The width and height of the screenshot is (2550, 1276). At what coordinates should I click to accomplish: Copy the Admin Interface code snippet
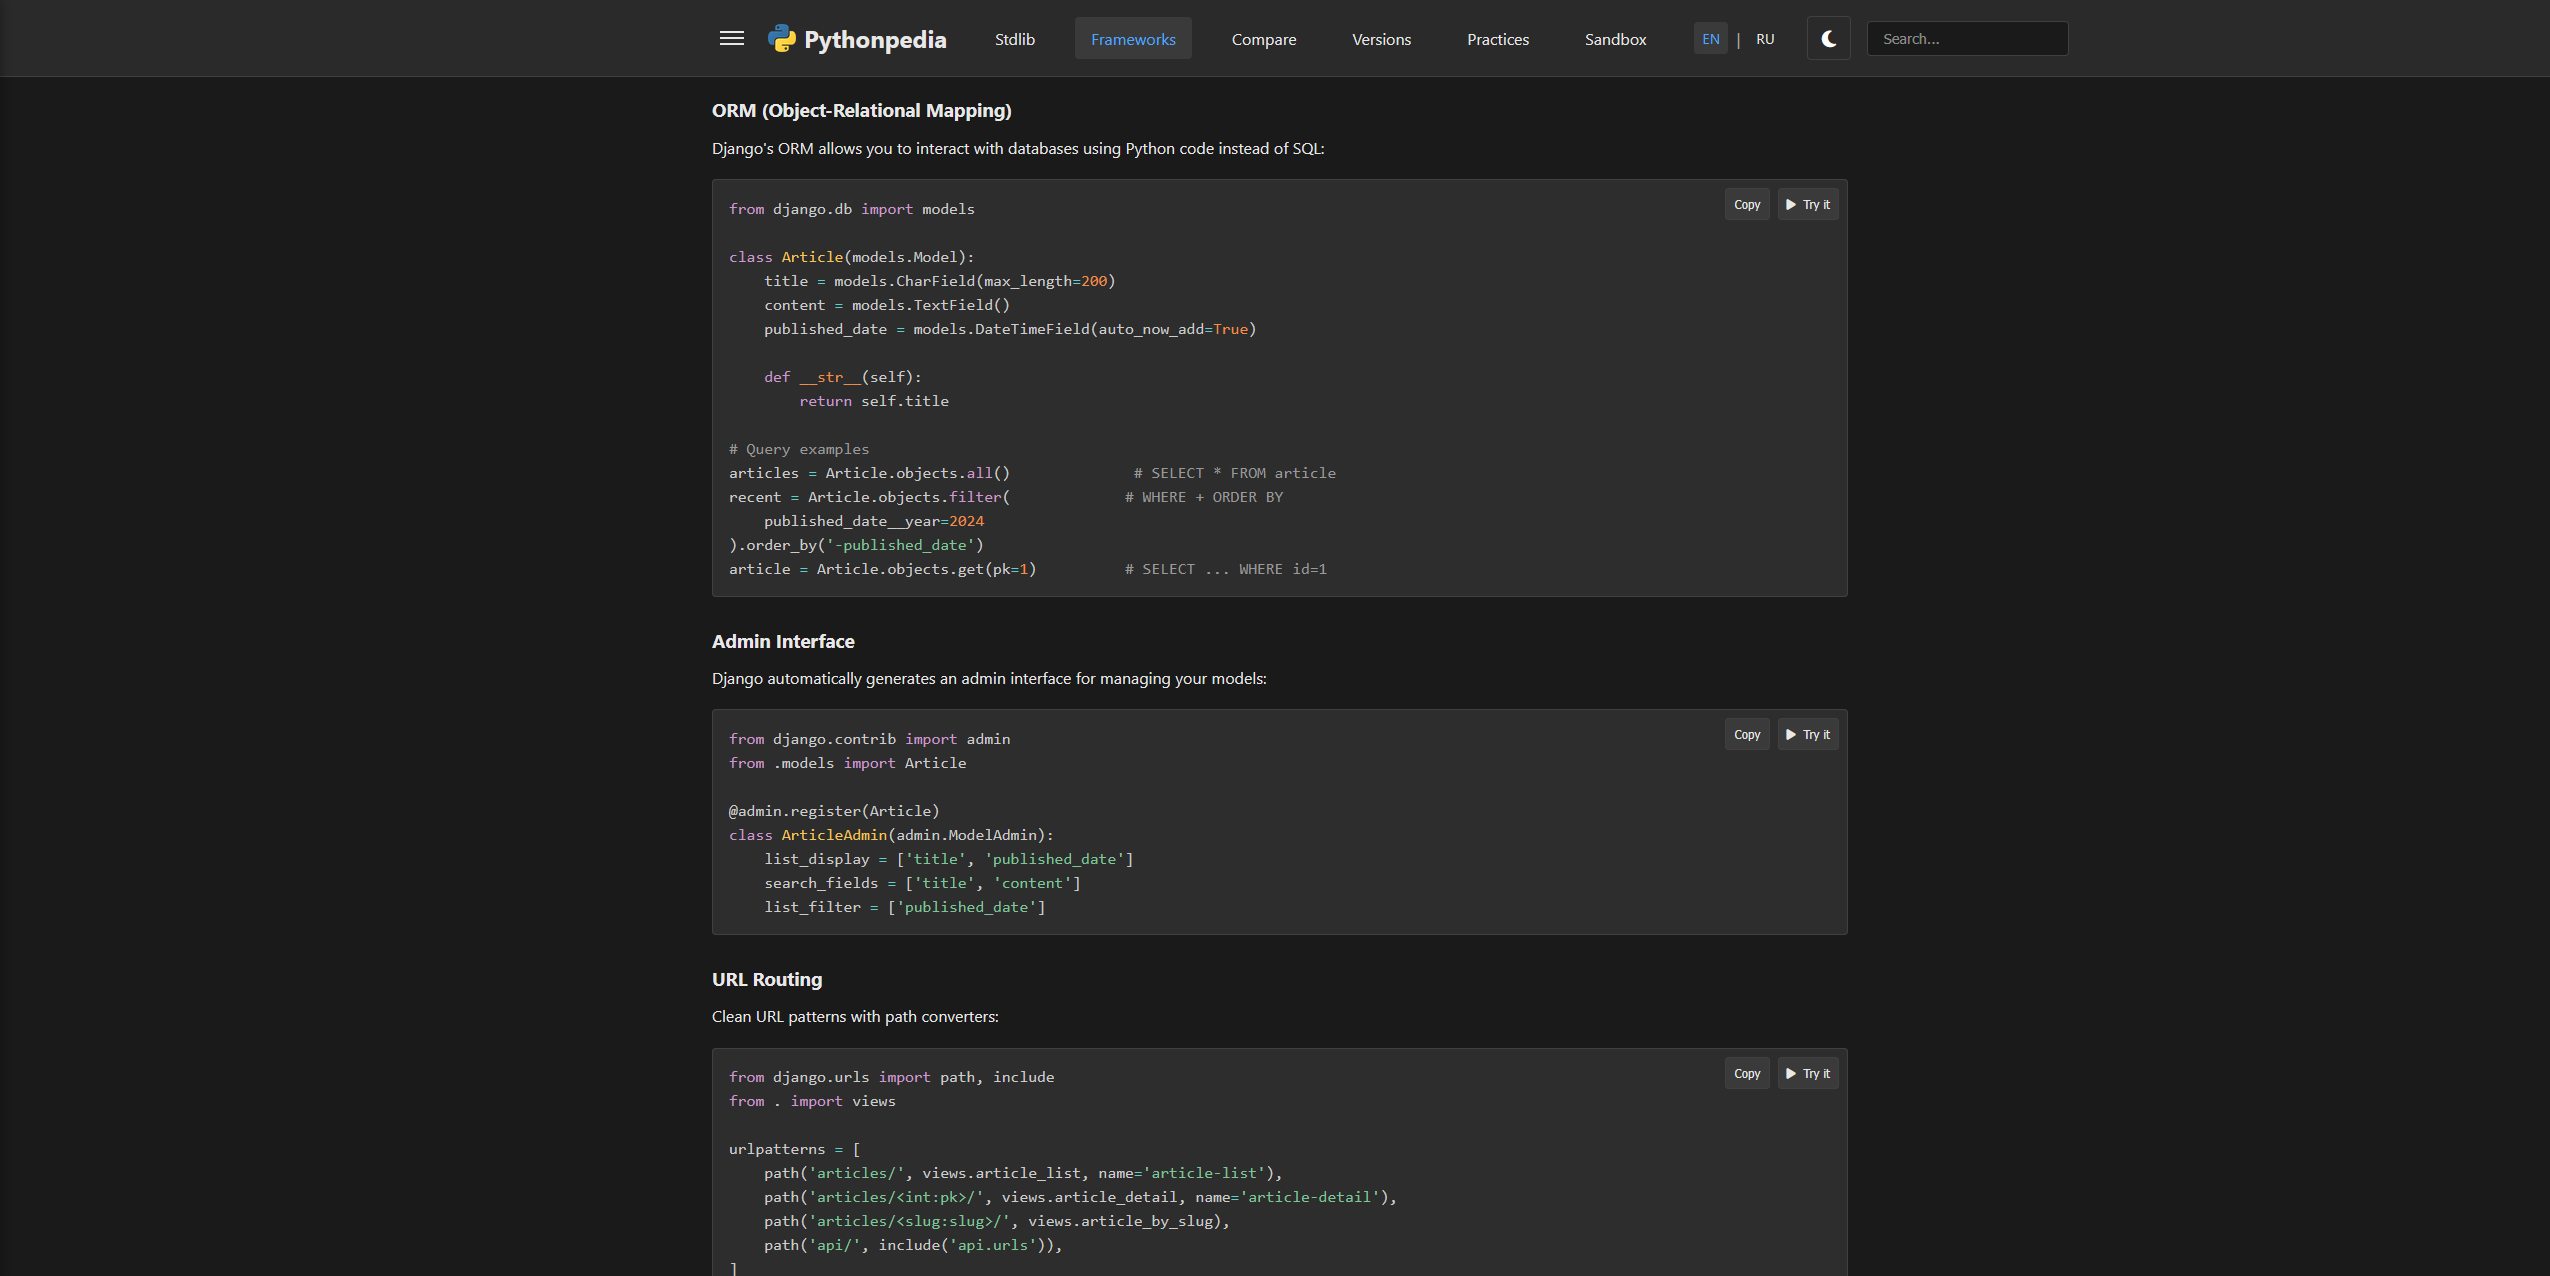pos(1745,734)
